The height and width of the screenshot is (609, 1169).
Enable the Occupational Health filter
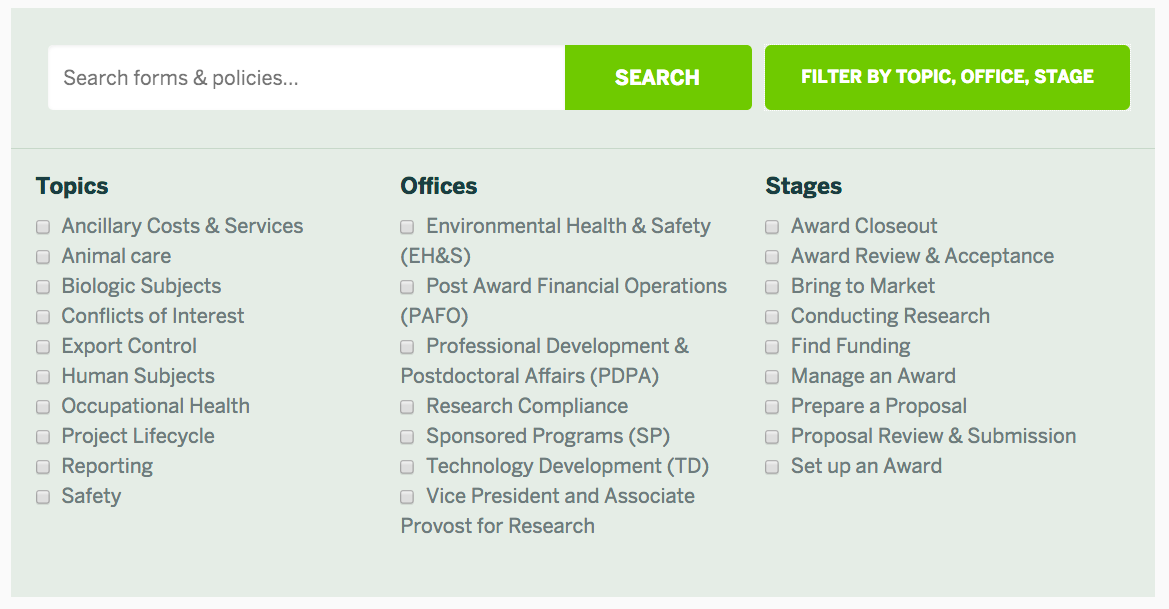tap(43, 407)
